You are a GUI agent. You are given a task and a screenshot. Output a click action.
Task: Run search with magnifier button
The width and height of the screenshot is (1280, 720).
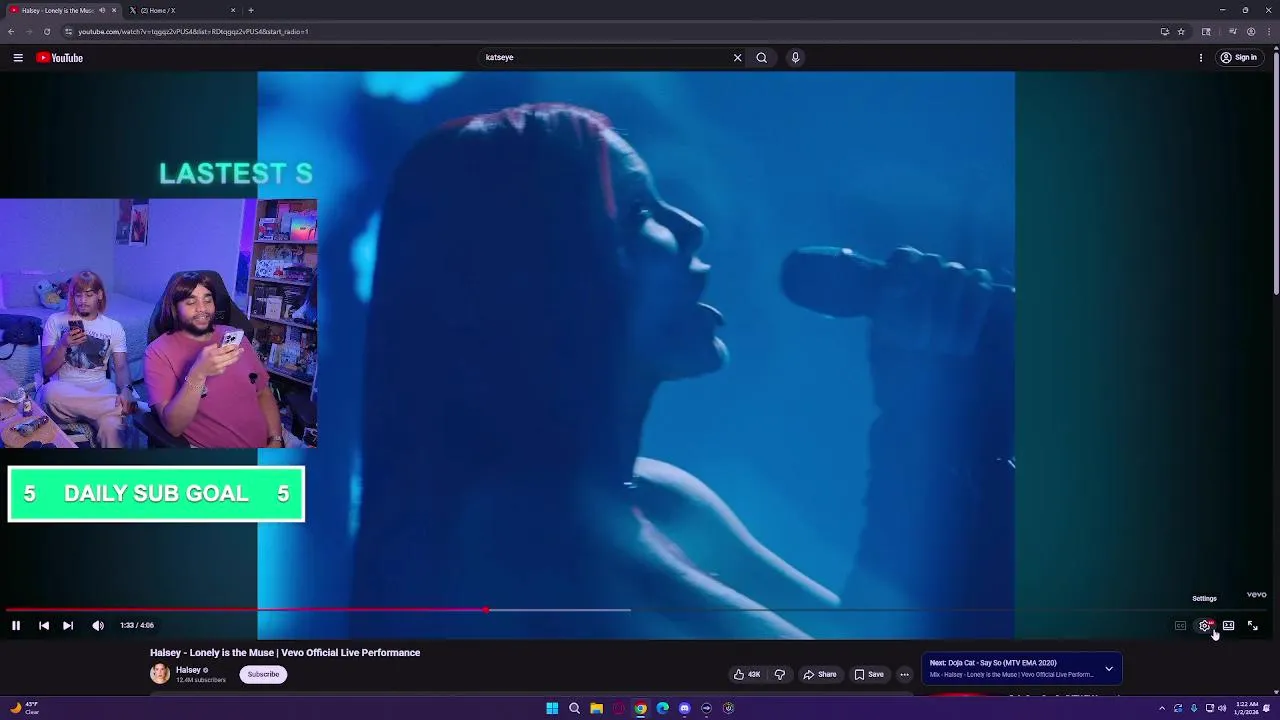click(x=762, y=57)
